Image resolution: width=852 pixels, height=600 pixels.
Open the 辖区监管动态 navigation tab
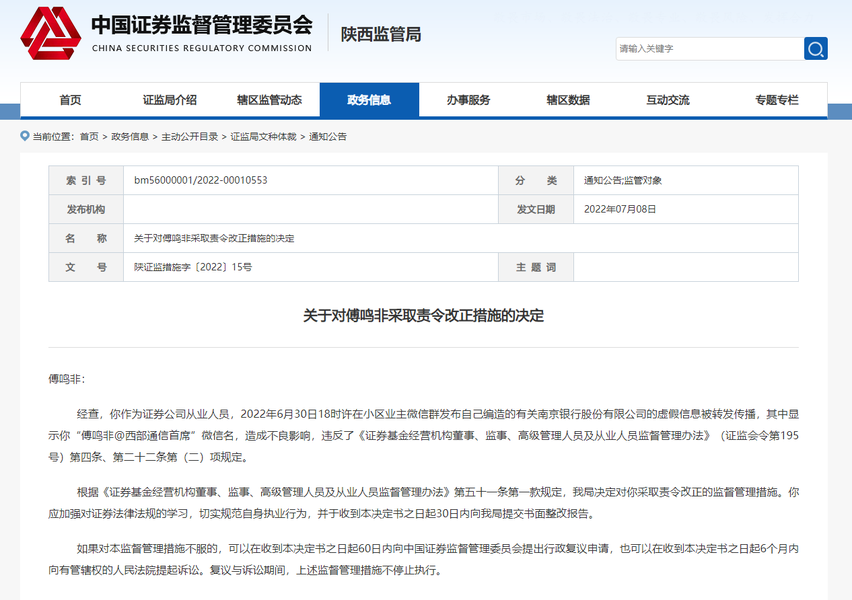[x=269, y=100]
